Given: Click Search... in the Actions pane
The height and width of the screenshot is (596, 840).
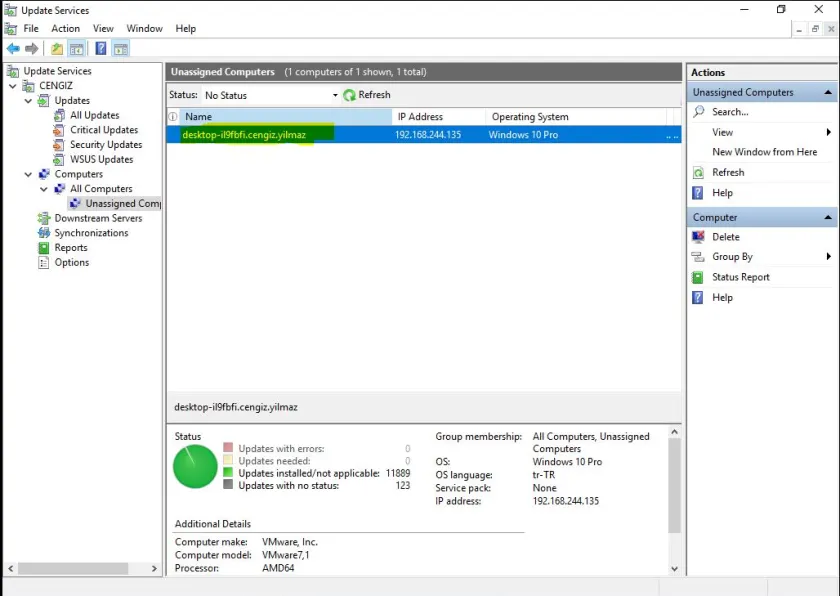Looking at the screenshot, I should pos(730,112).
